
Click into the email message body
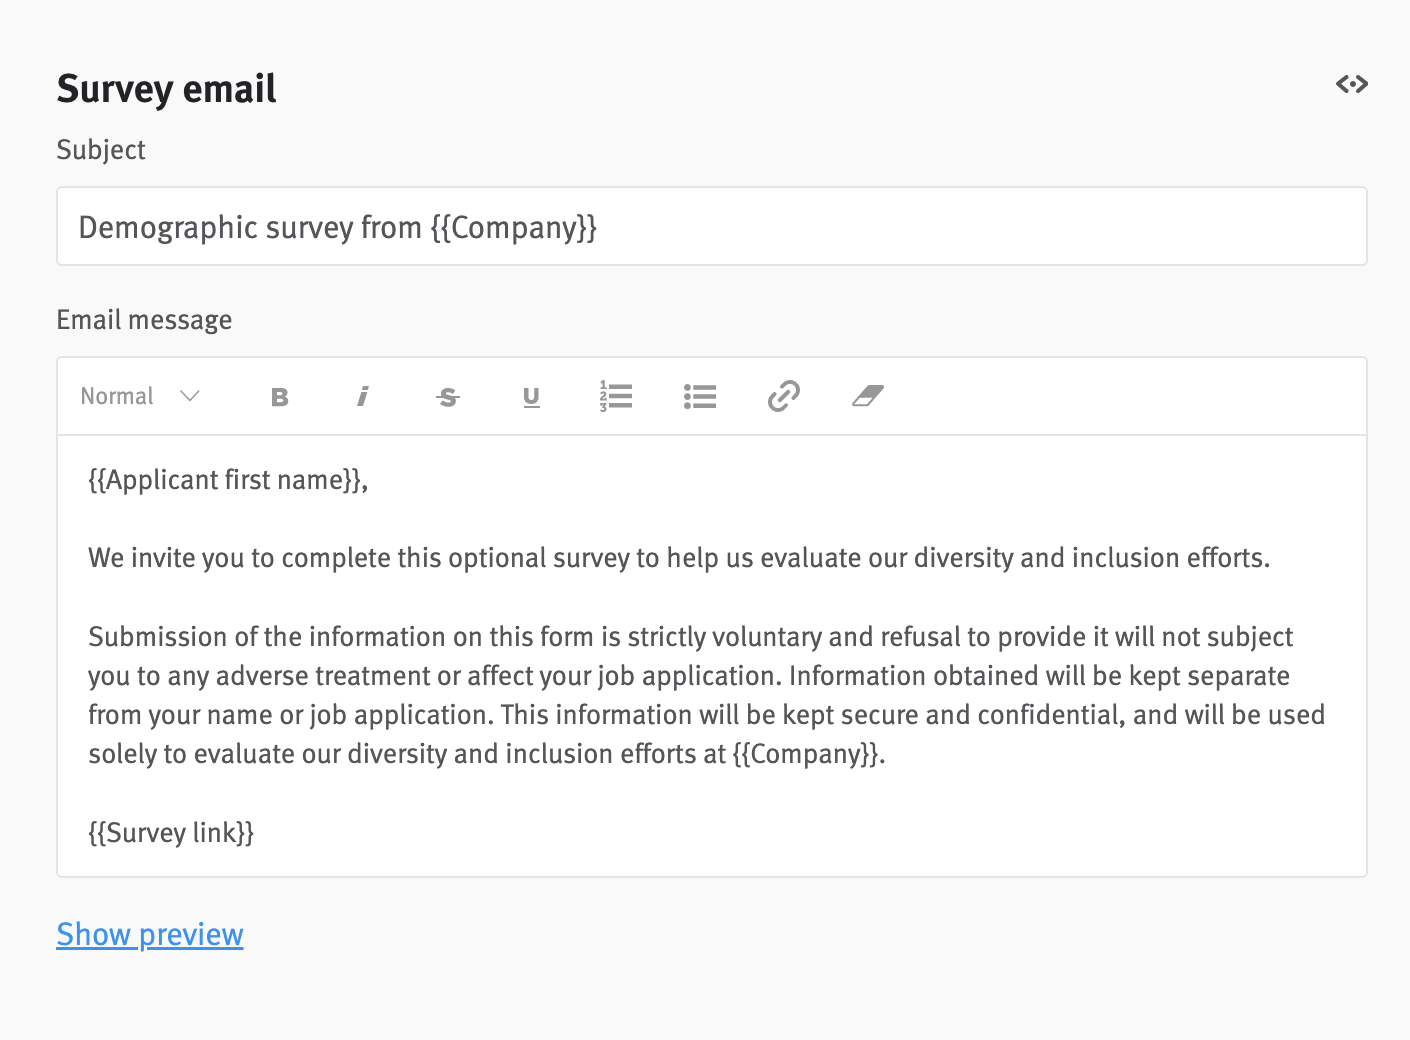(700, 655)
